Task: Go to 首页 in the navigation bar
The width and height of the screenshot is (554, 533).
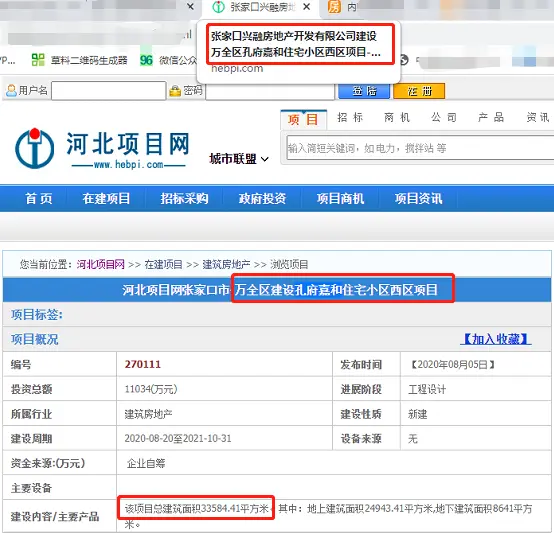Action: [39, 199]
